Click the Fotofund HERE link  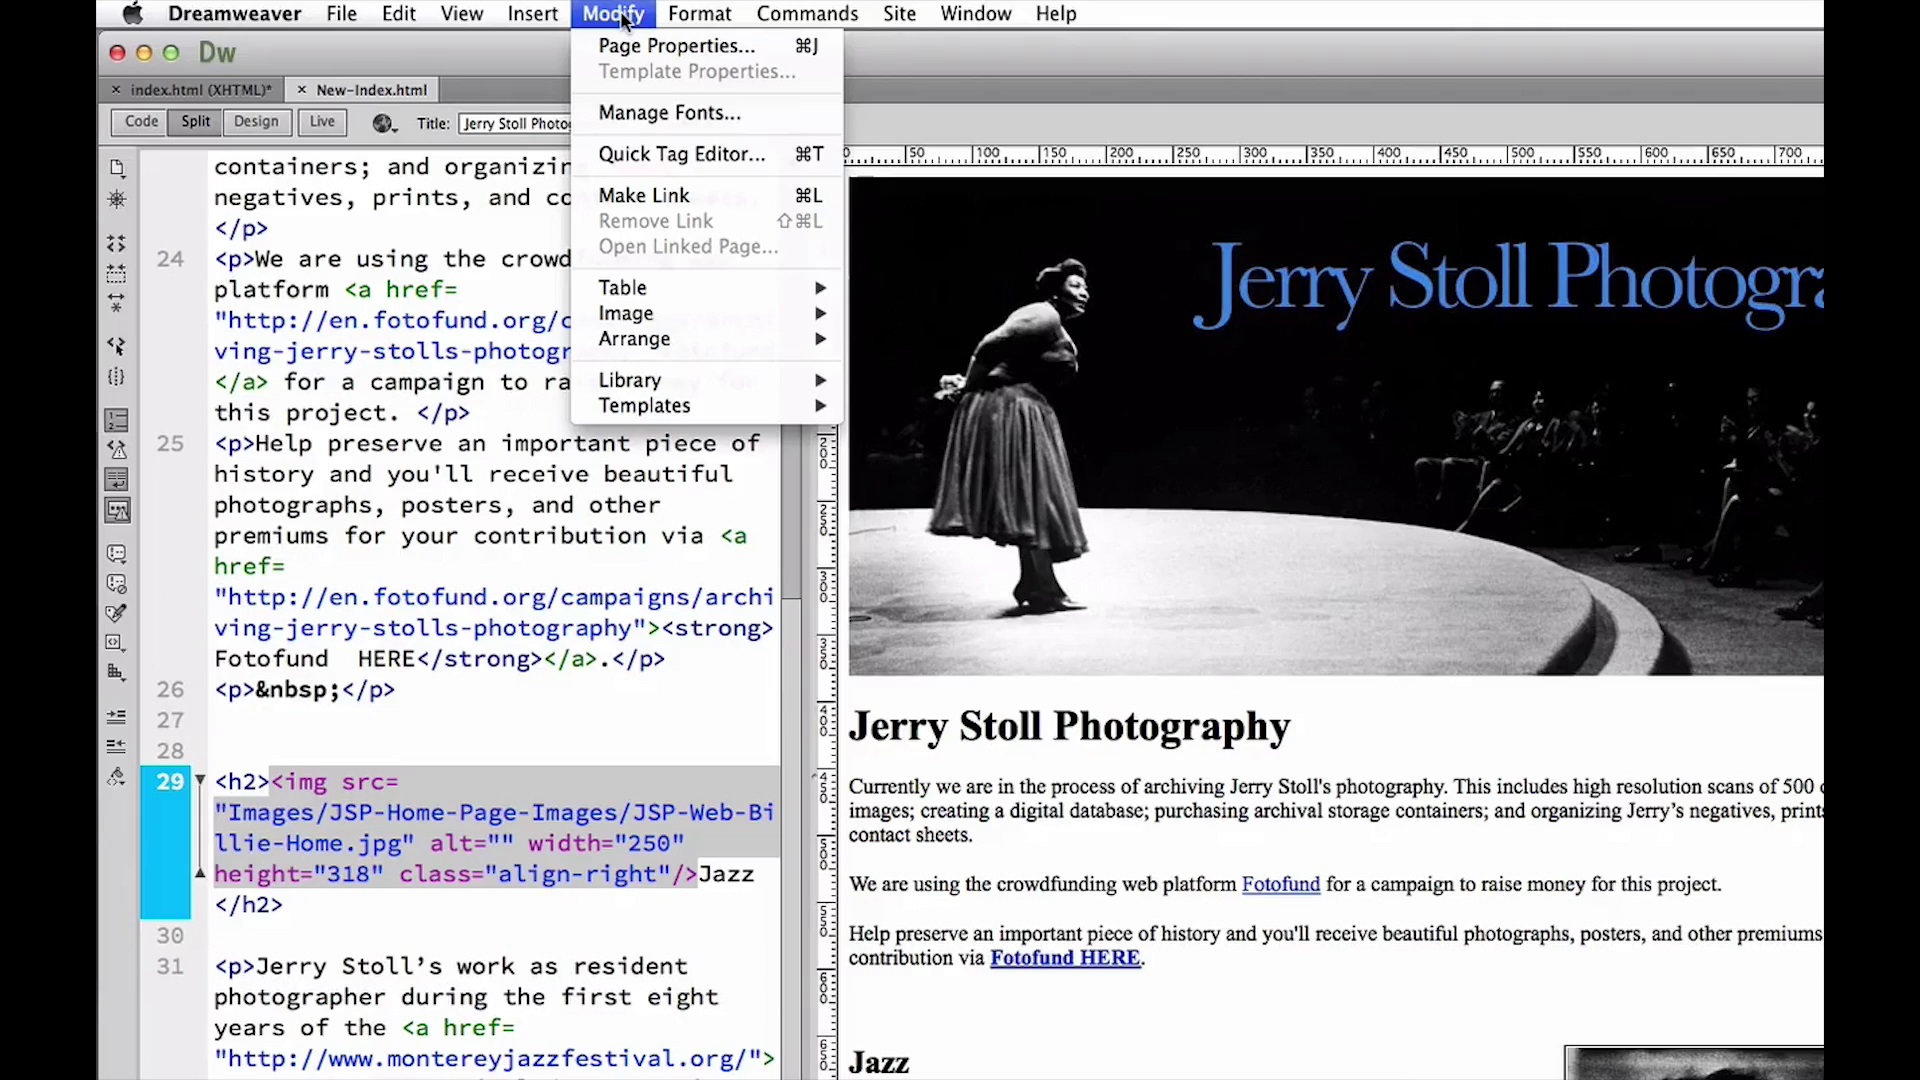tap(1065, 958)
